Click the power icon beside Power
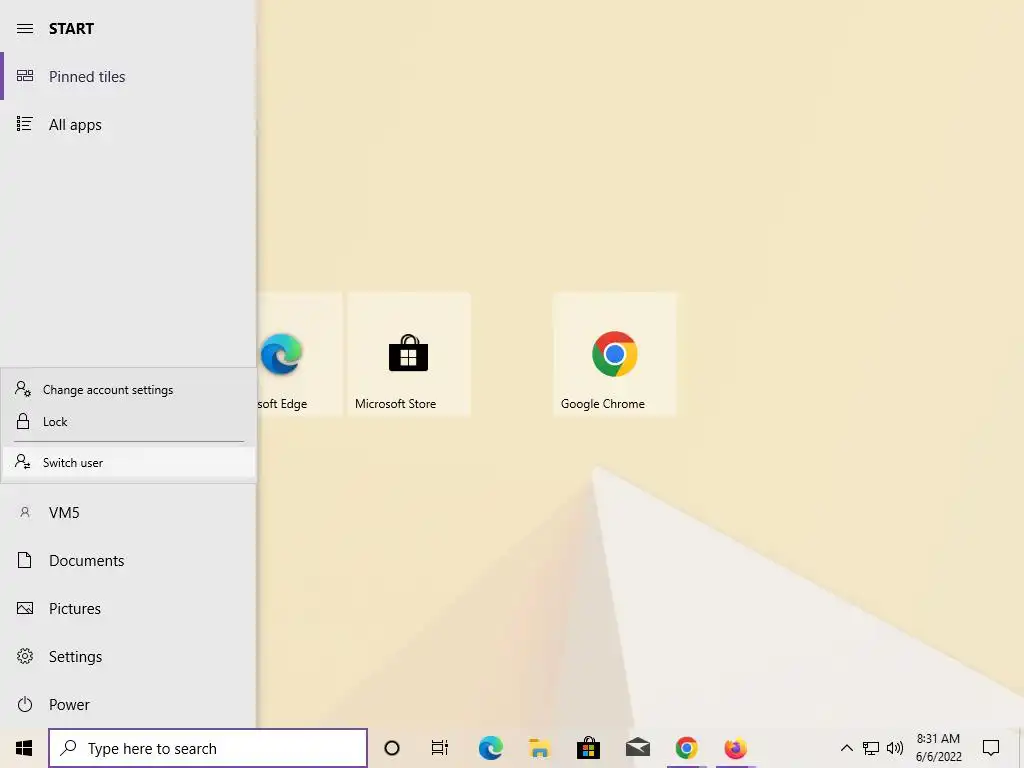The width and height of the screenshot is (1024, 768). point(25,705)
